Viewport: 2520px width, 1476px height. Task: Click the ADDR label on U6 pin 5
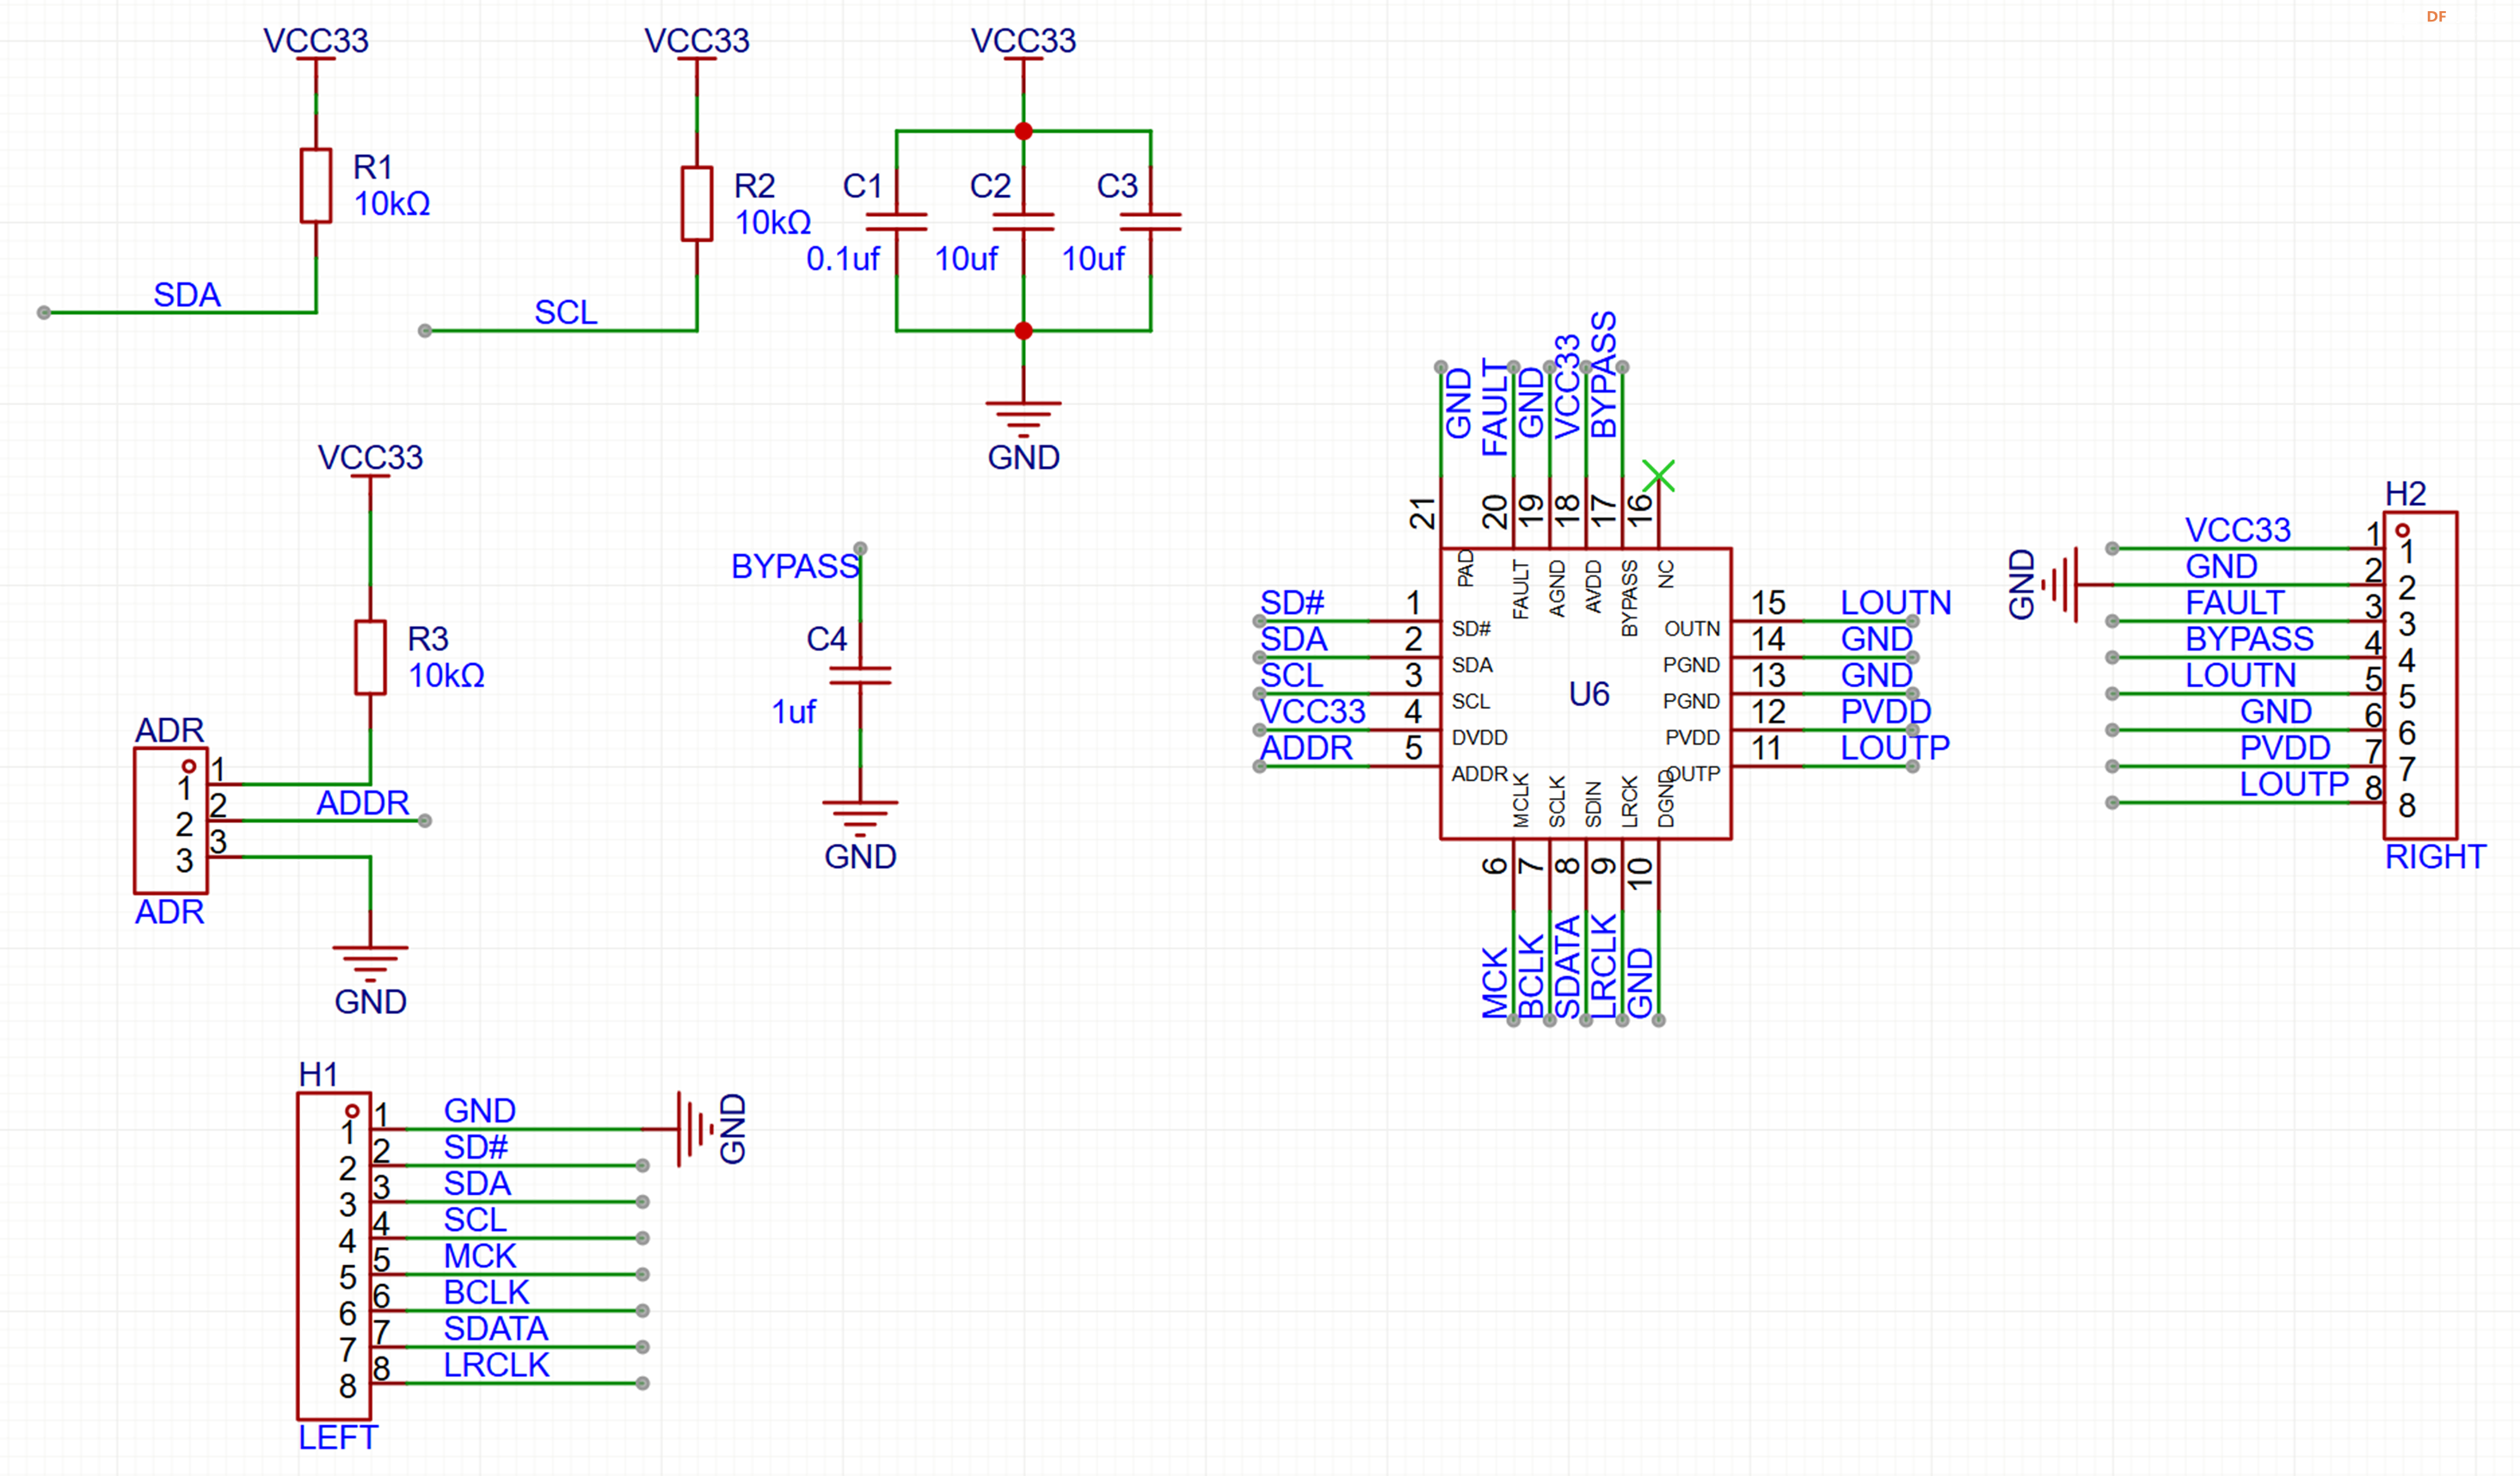(1306, 748)
